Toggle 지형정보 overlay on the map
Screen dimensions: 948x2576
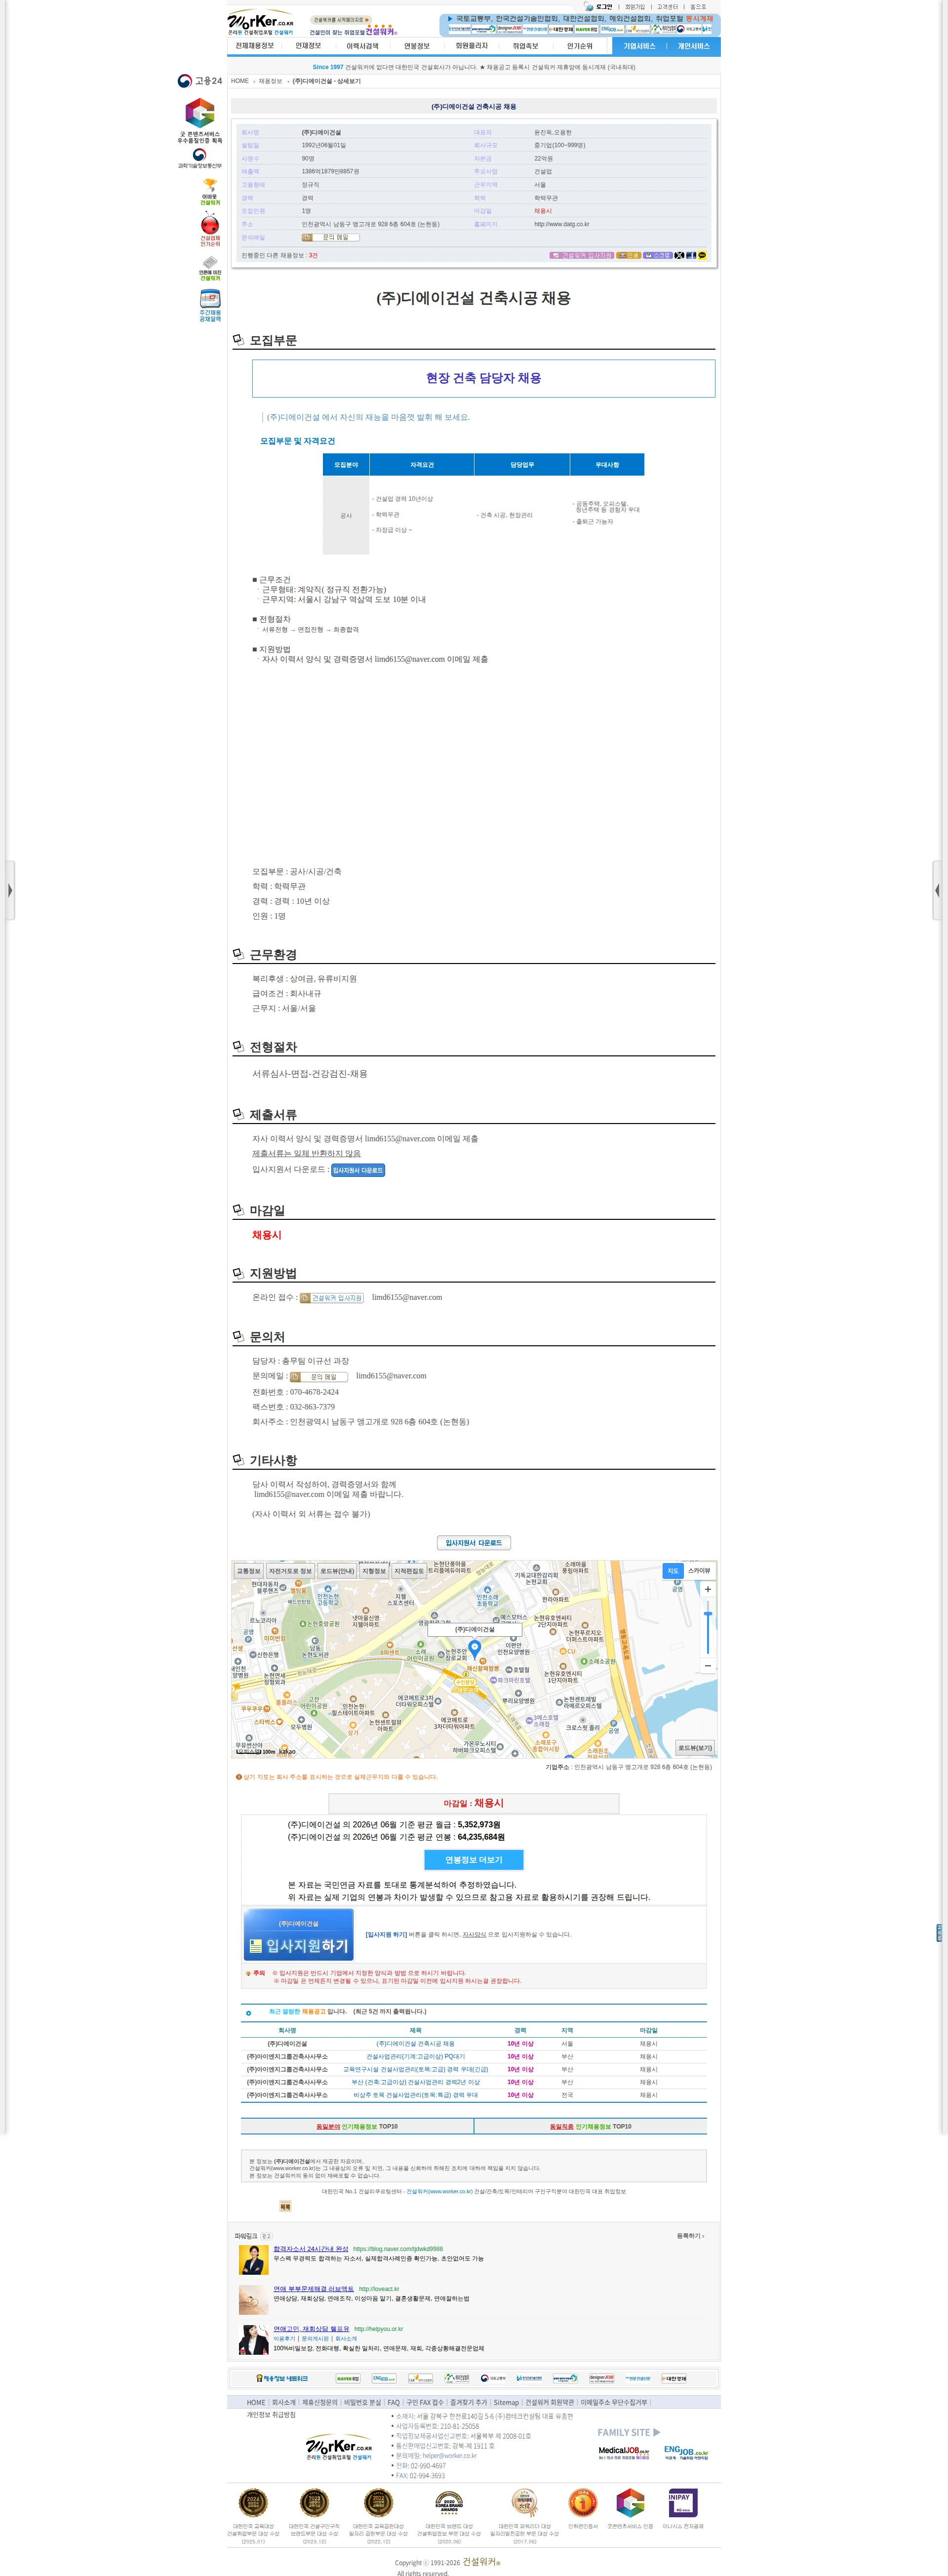pyautogui.click(x=374, y=1571)
